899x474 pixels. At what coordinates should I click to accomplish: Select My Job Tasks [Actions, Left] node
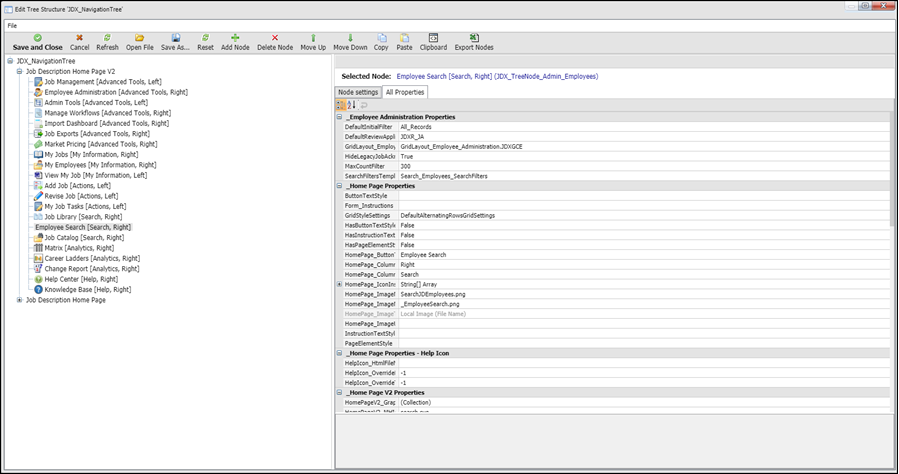(85, 206)
